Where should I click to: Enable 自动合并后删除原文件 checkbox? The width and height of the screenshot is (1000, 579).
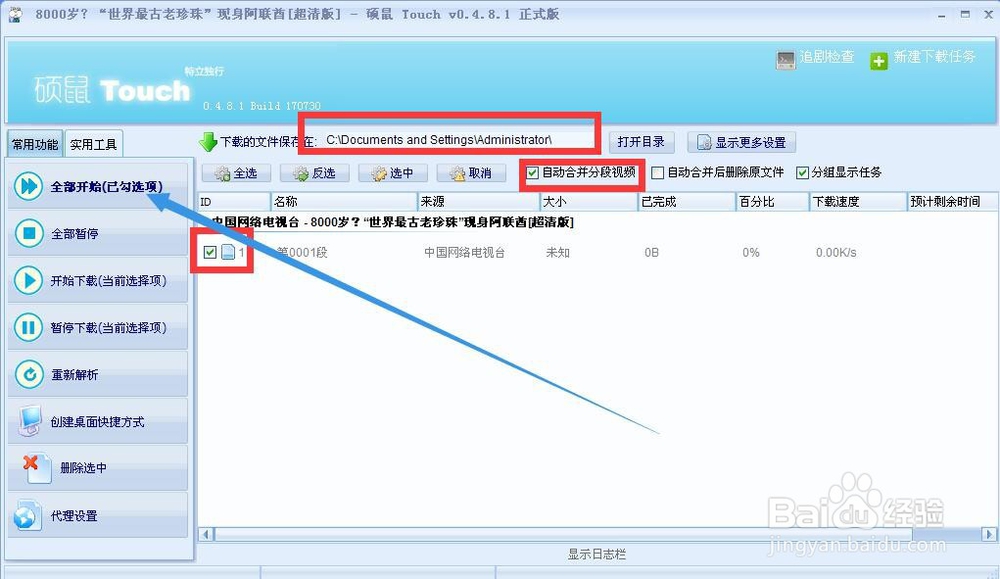pos(658,173)
